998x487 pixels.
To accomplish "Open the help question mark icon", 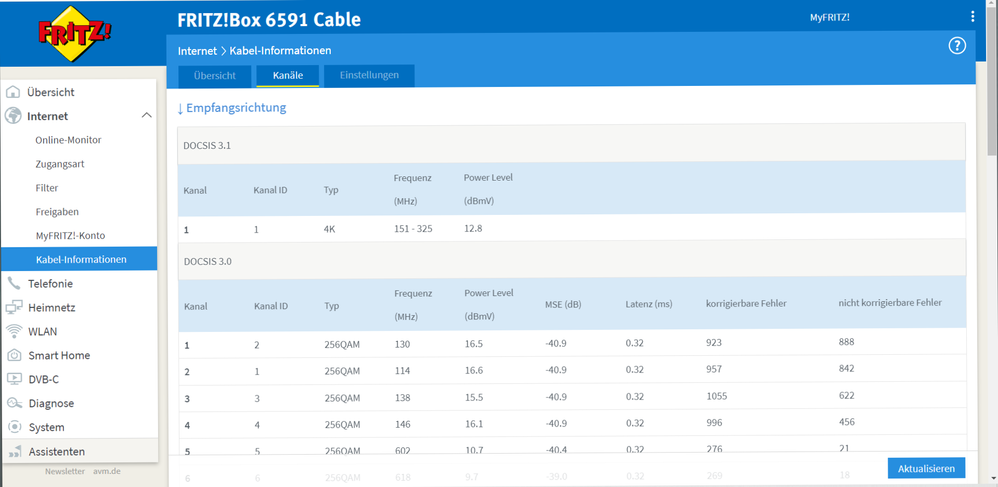I will (956, 46).
